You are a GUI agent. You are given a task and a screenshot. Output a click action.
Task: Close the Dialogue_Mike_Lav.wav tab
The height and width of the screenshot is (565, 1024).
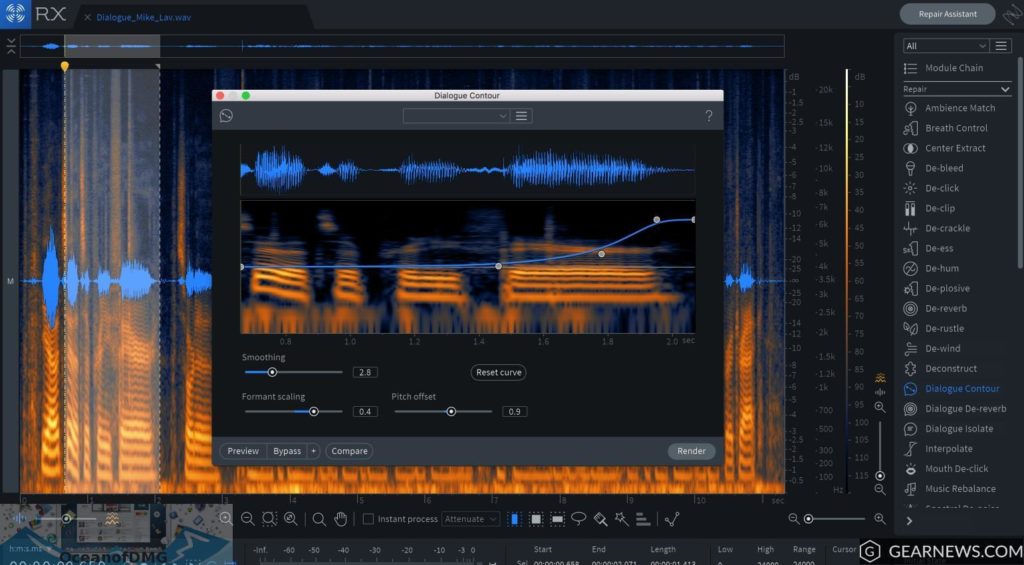pos(88,18)
